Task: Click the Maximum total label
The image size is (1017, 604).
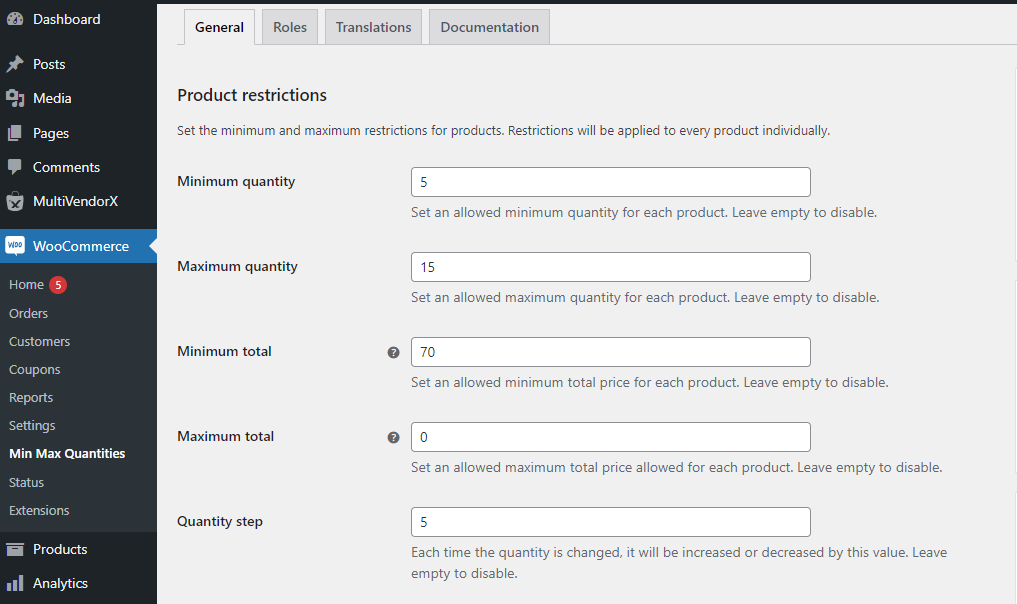Action: pos(226,437)
